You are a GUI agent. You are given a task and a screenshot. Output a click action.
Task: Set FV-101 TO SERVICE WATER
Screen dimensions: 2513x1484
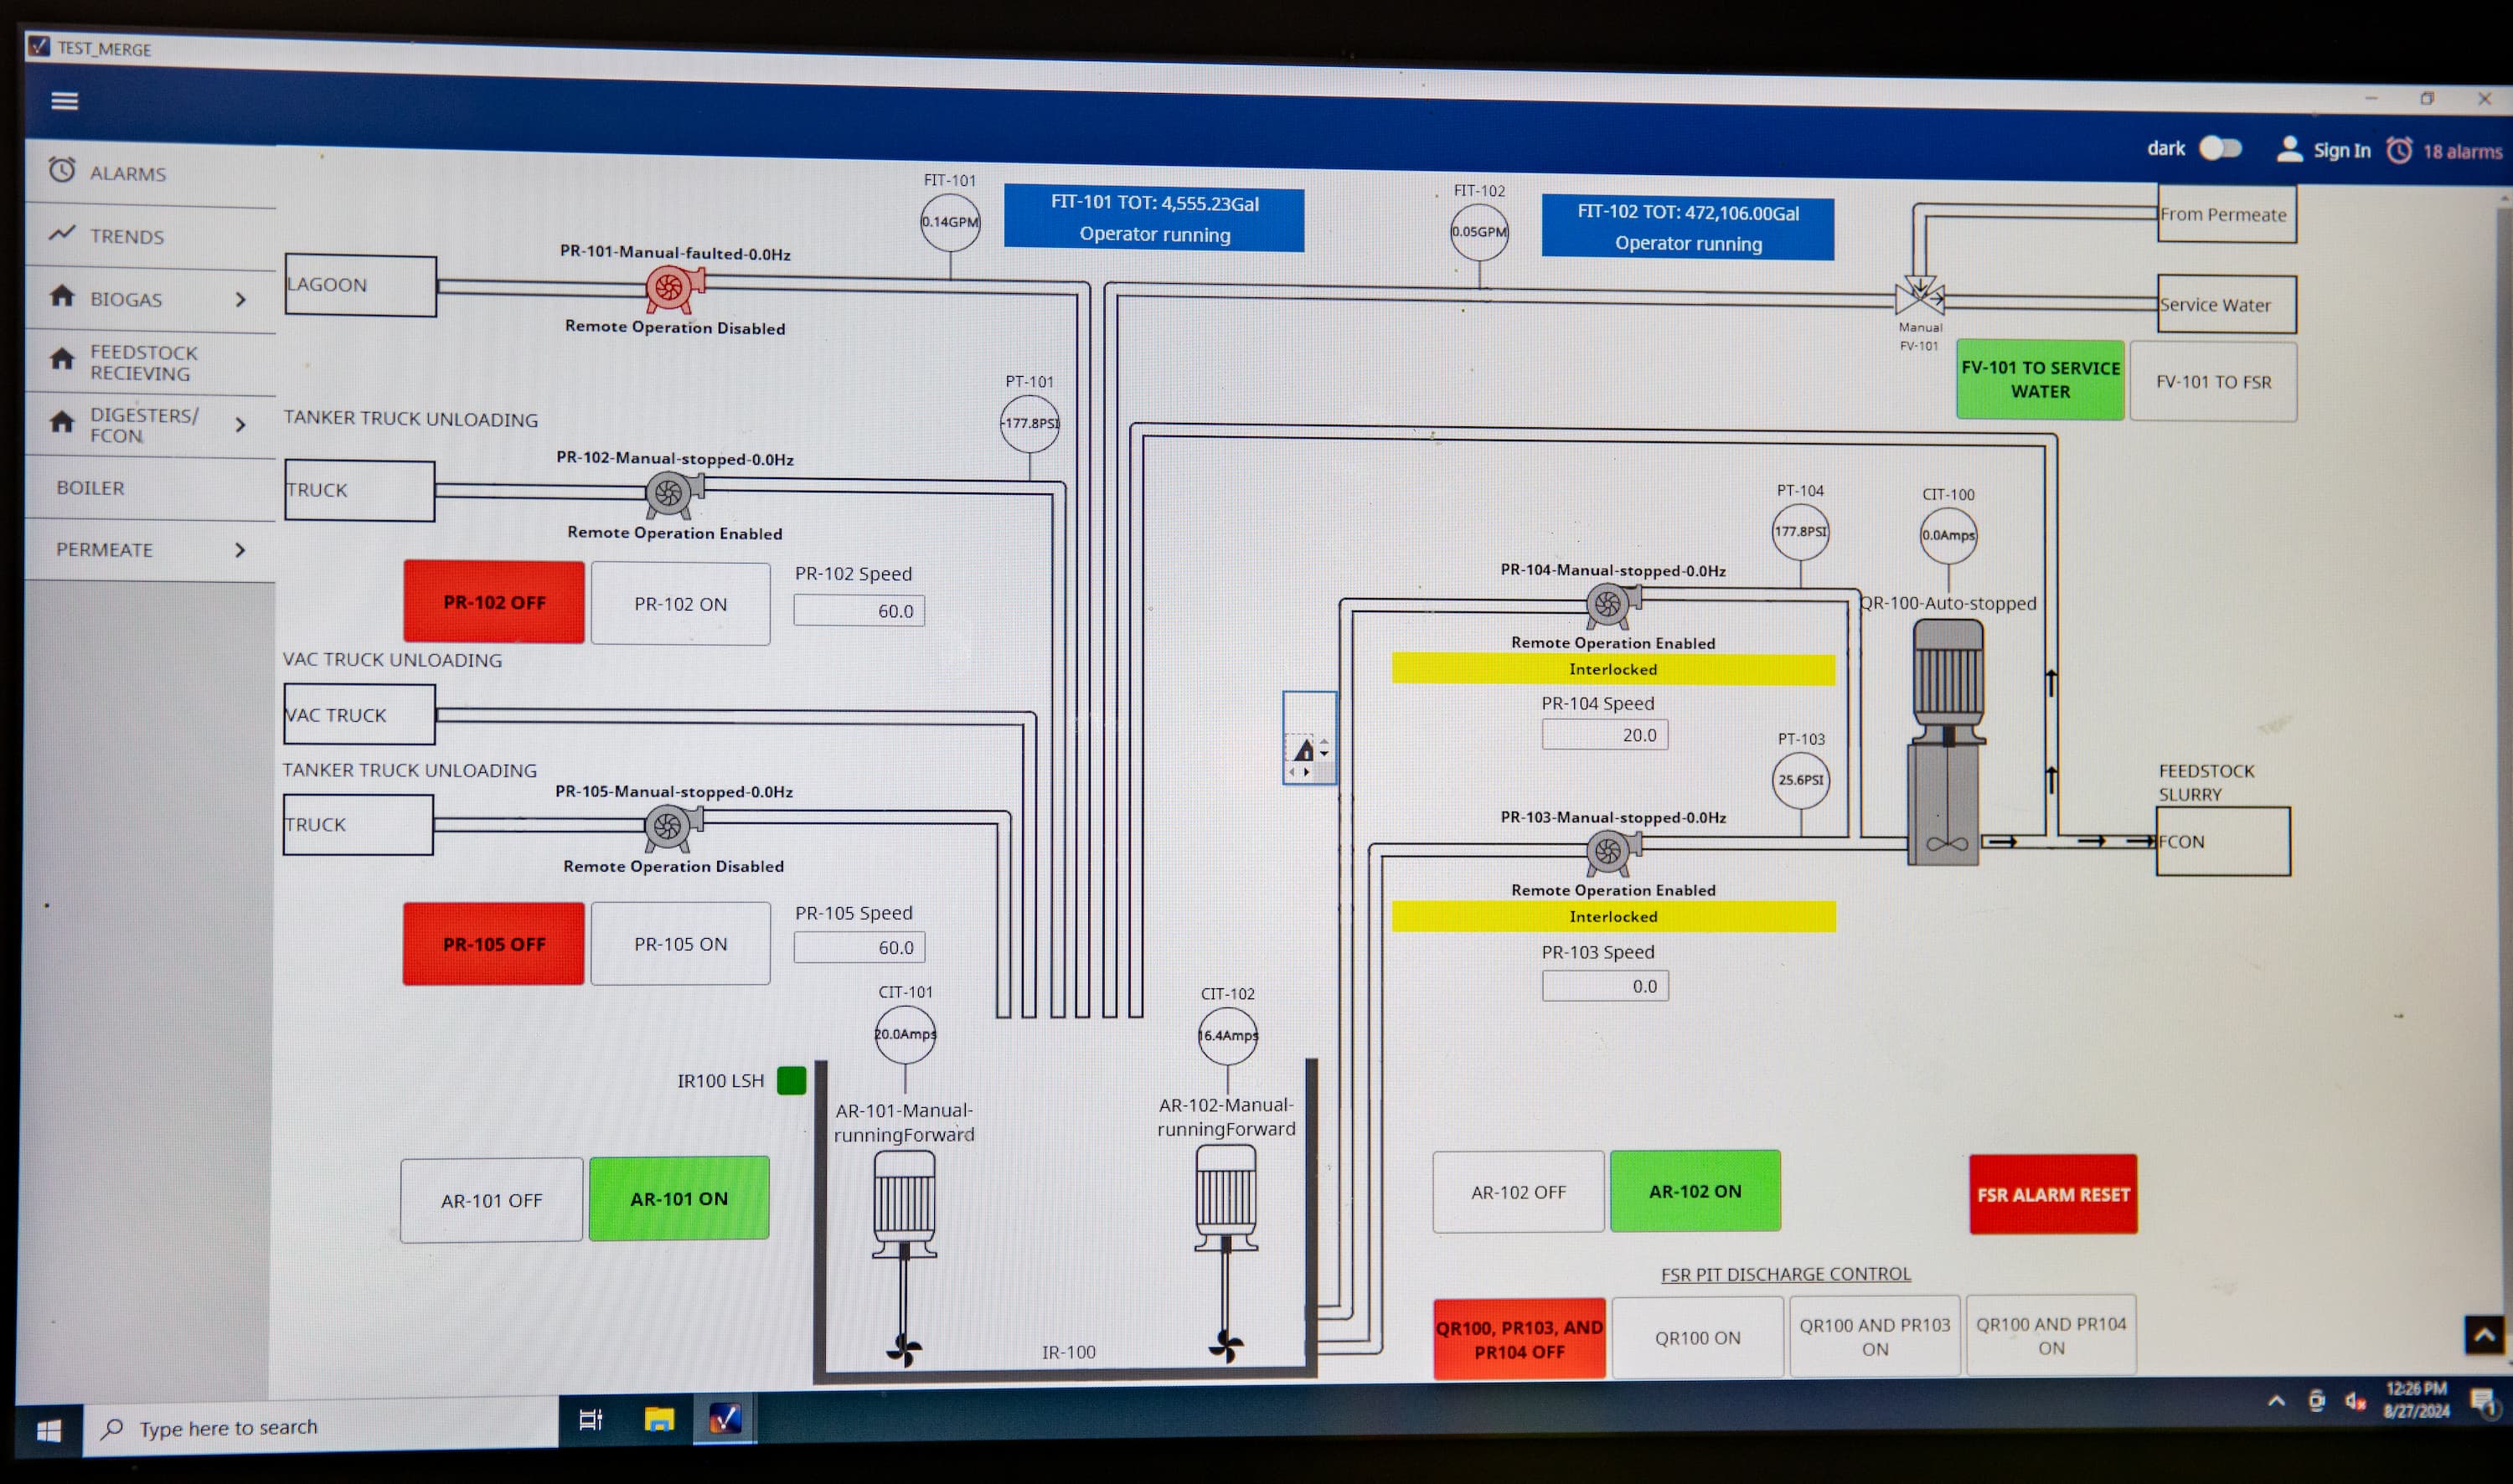click(x=2040, y=380)
